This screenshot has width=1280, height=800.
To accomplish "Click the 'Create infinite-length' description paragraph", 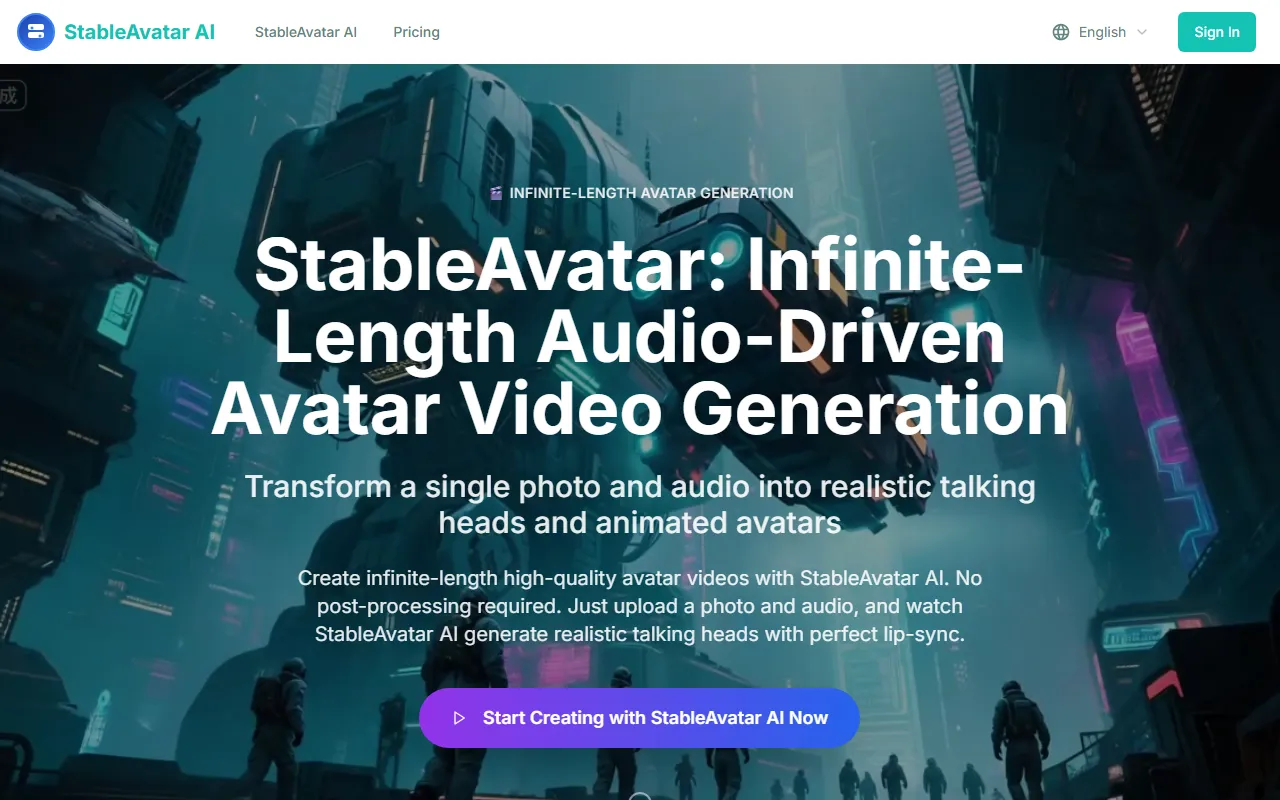I will 640,606.
